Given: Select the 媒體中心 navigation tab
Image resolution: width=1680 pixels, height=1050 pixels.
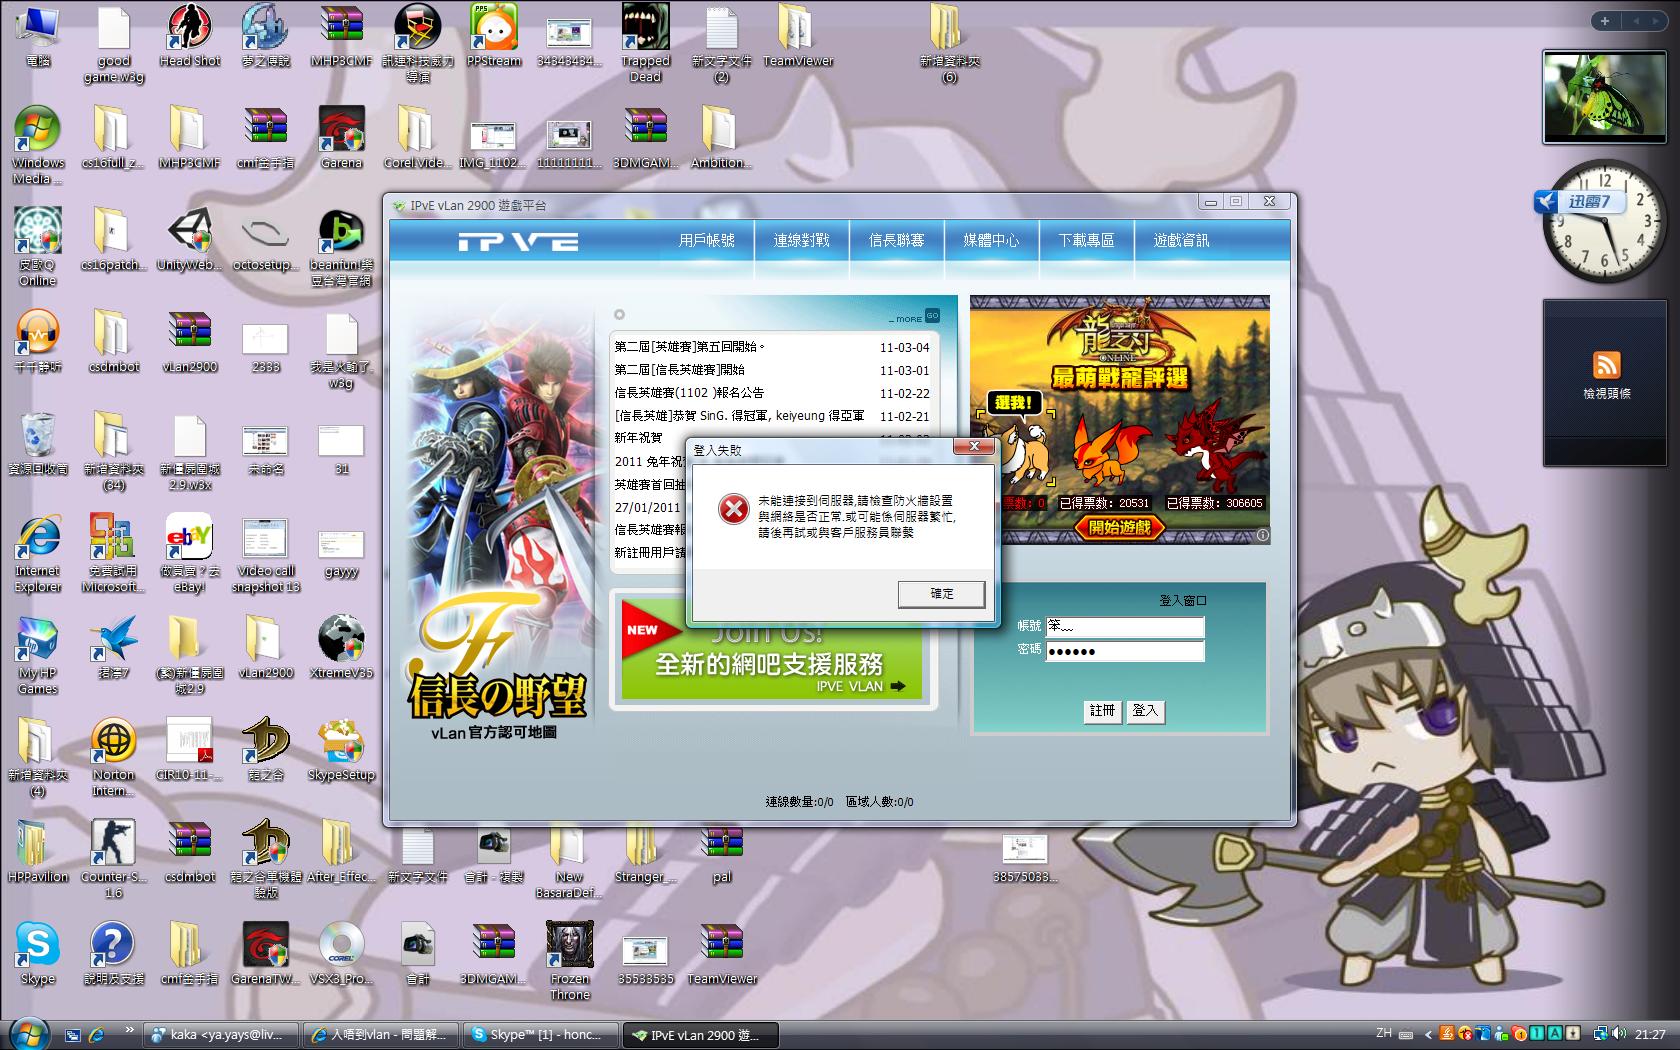Looking at the screenshot, I should click(x=991, y=241).
